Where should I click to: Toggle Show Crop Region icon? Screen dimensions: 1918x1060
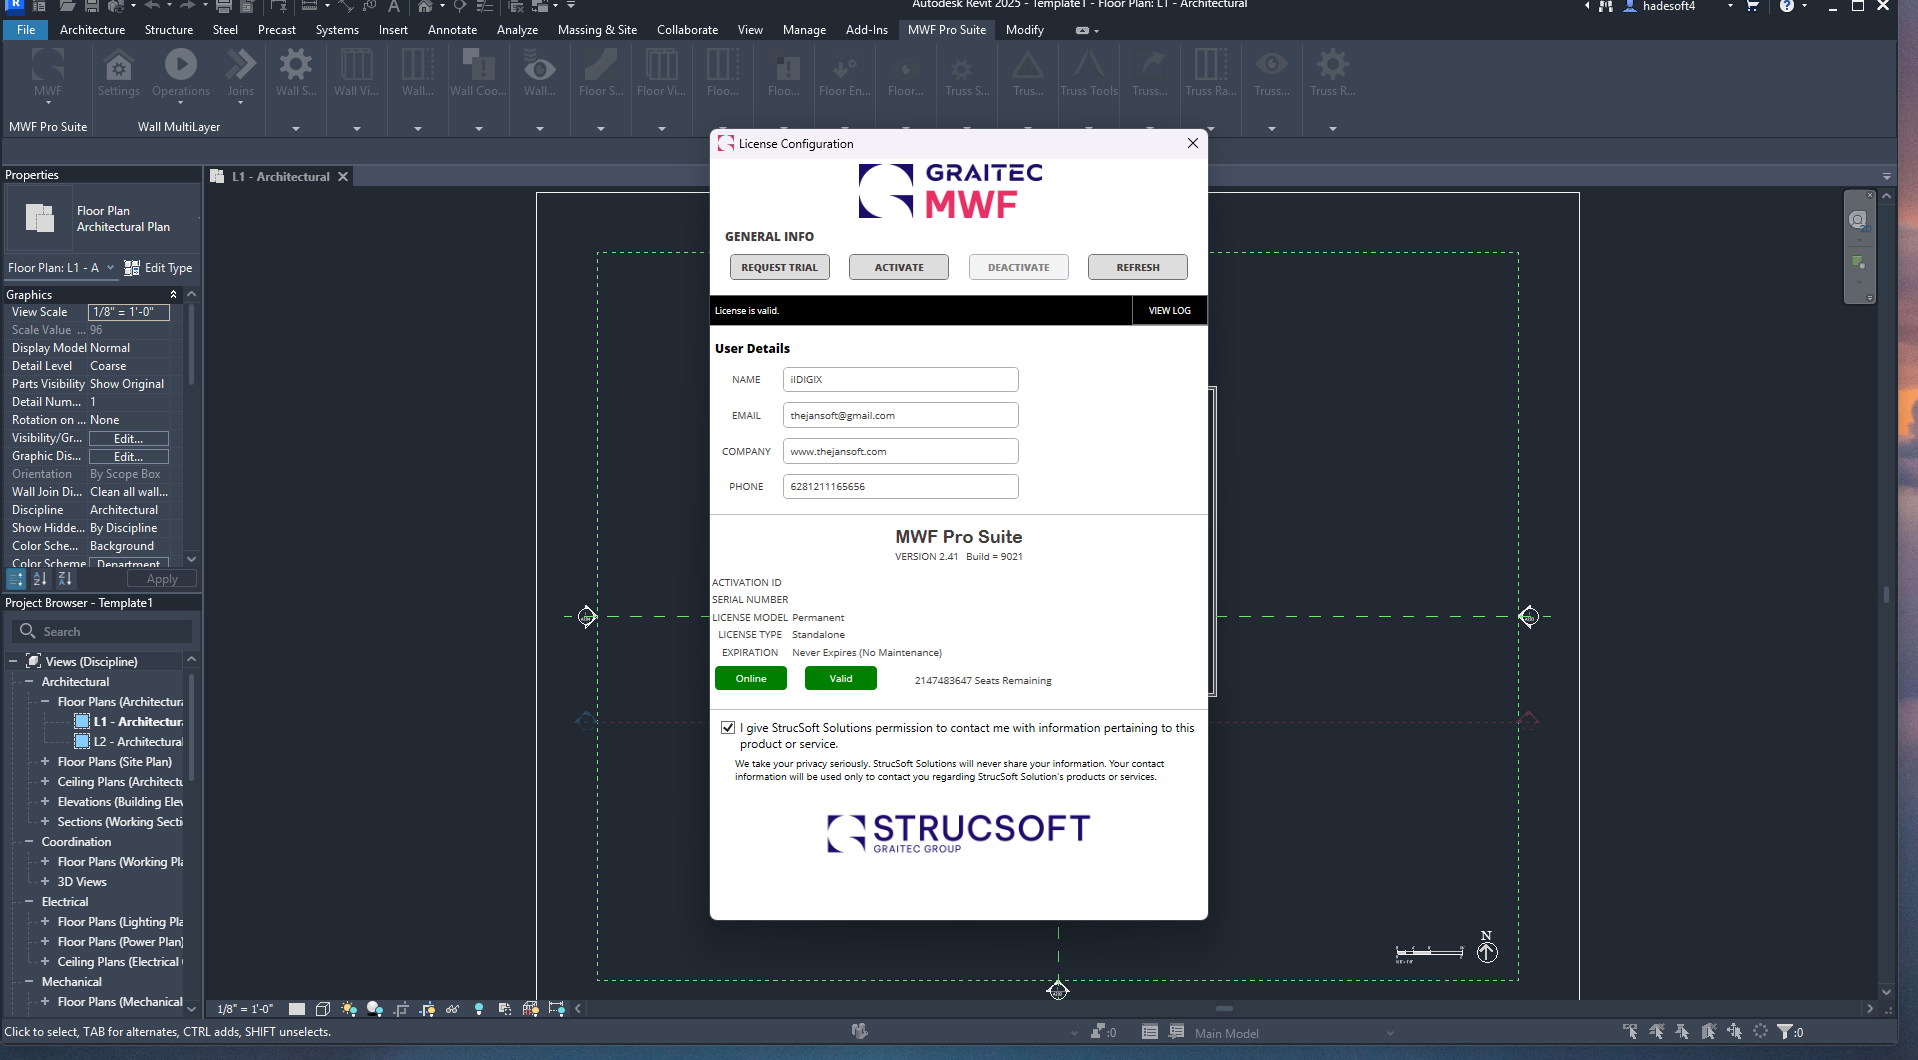(x=428, y=1009)
